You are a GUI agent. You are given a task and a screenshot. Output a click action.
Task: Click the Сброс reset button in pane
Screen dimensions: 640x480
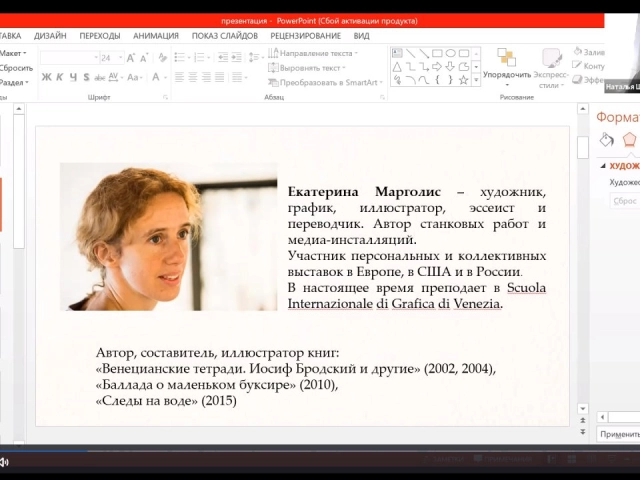point(624,200)
